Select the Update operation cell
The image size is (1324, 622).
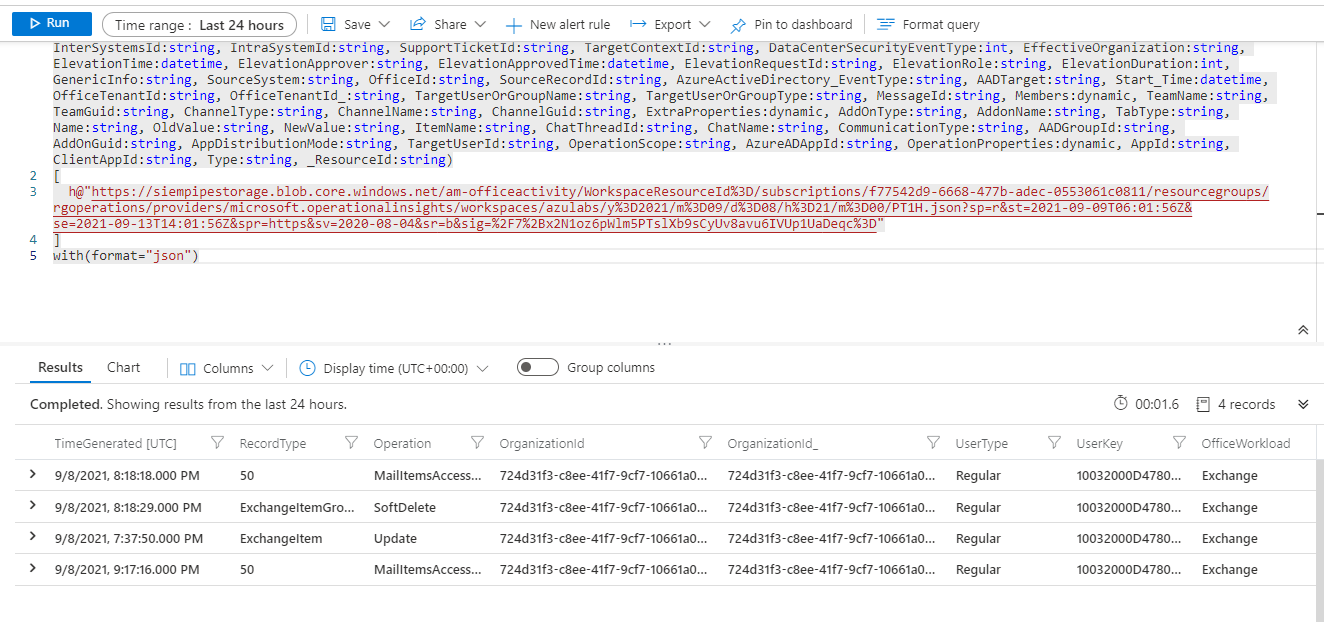(395, 538)
